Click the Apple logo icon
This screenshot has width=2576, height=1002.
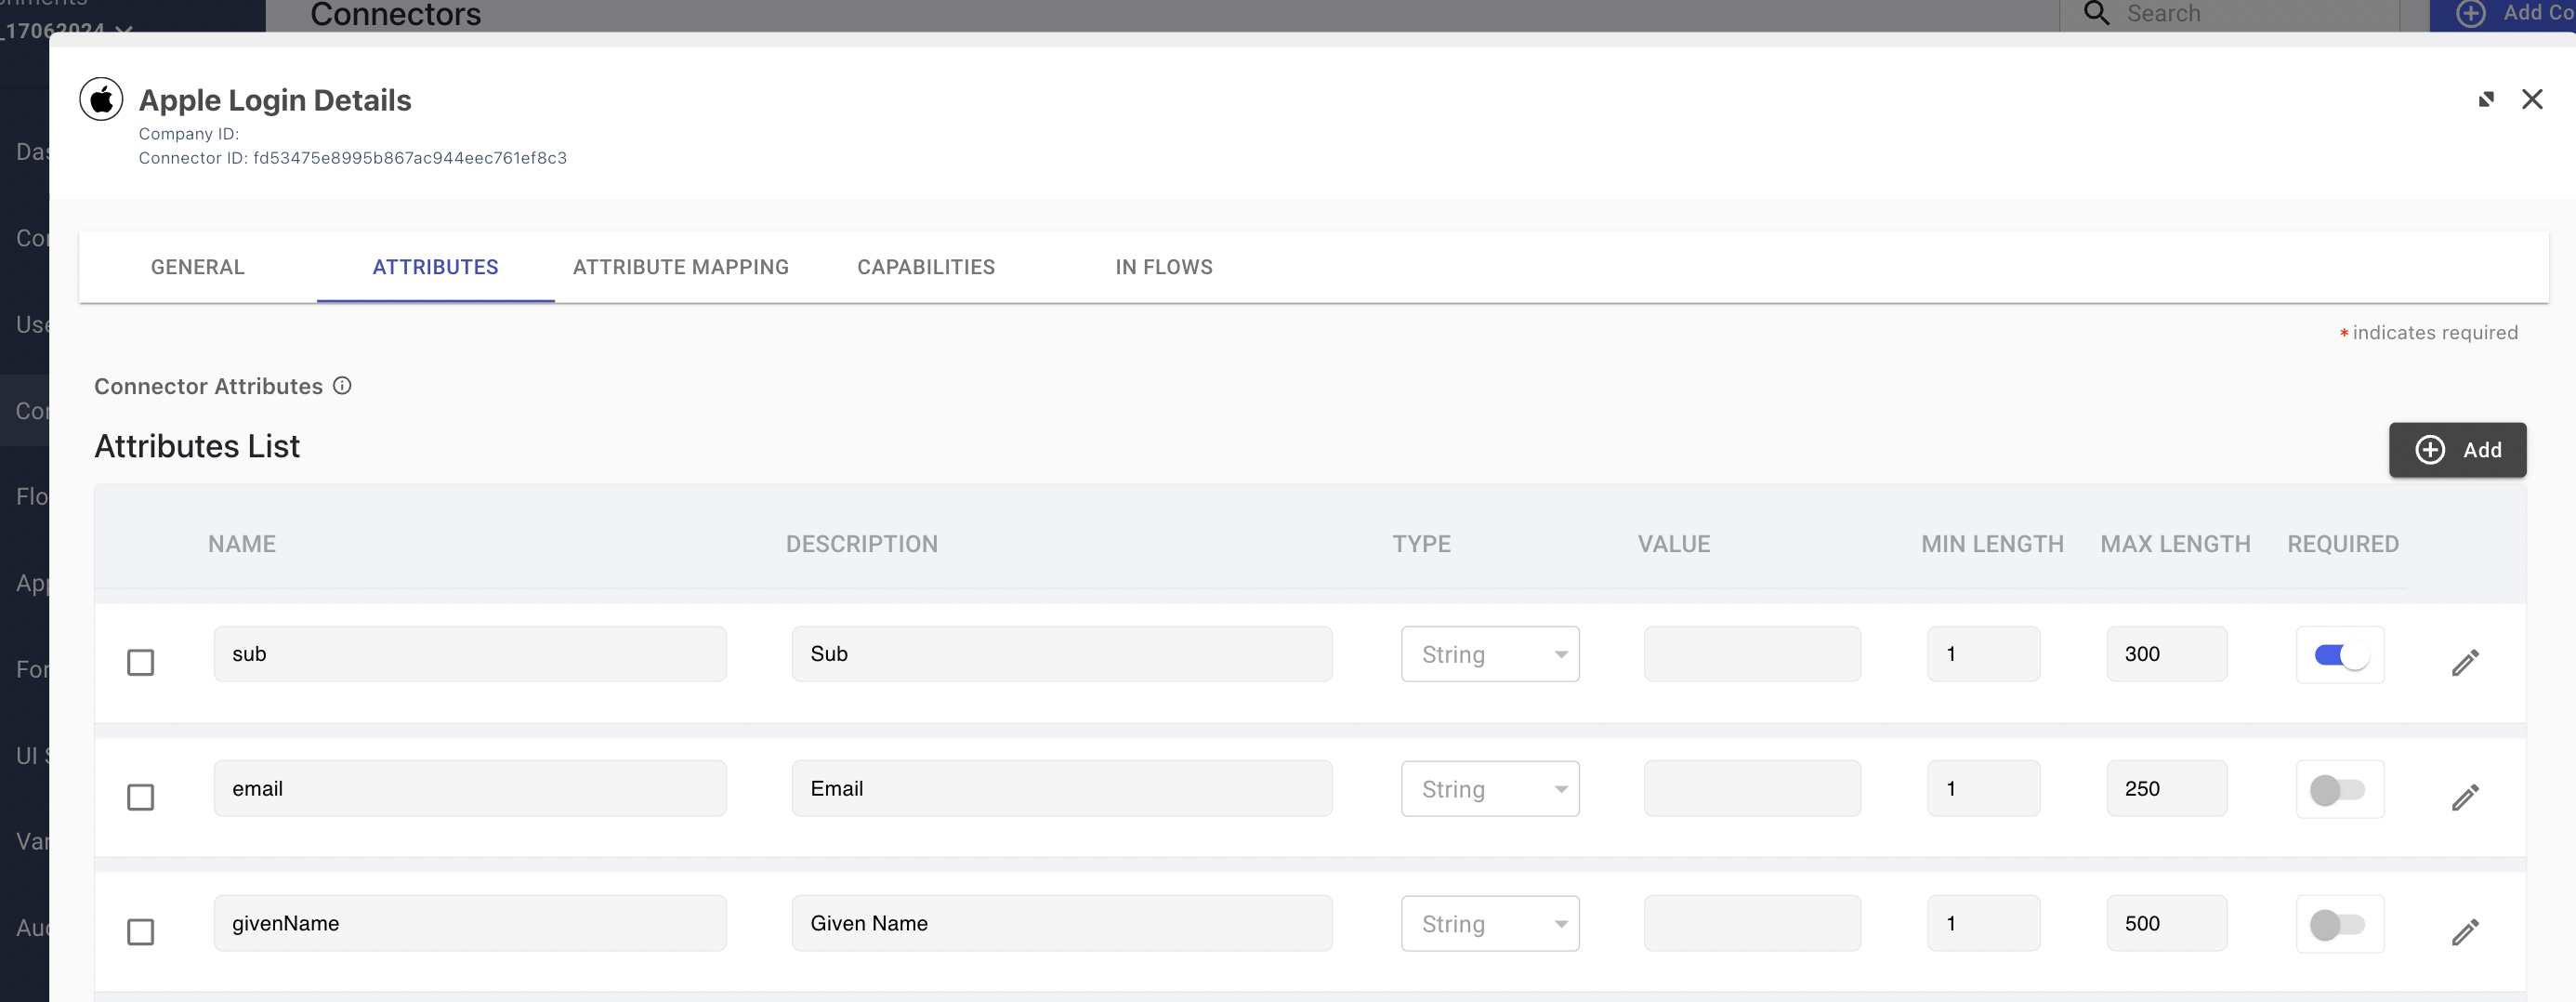pyautogui.click(x=101, y=99)
